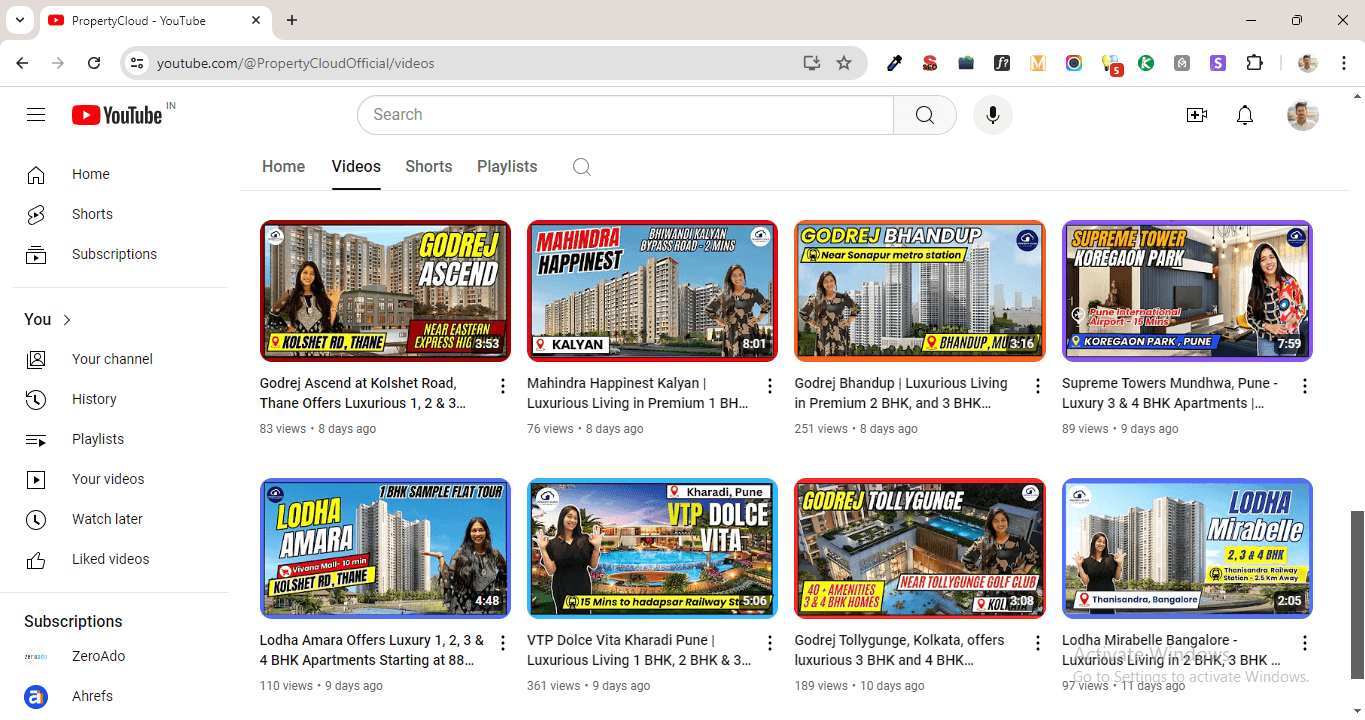Open tab search dropdown arrow

(x=19, y=20)
